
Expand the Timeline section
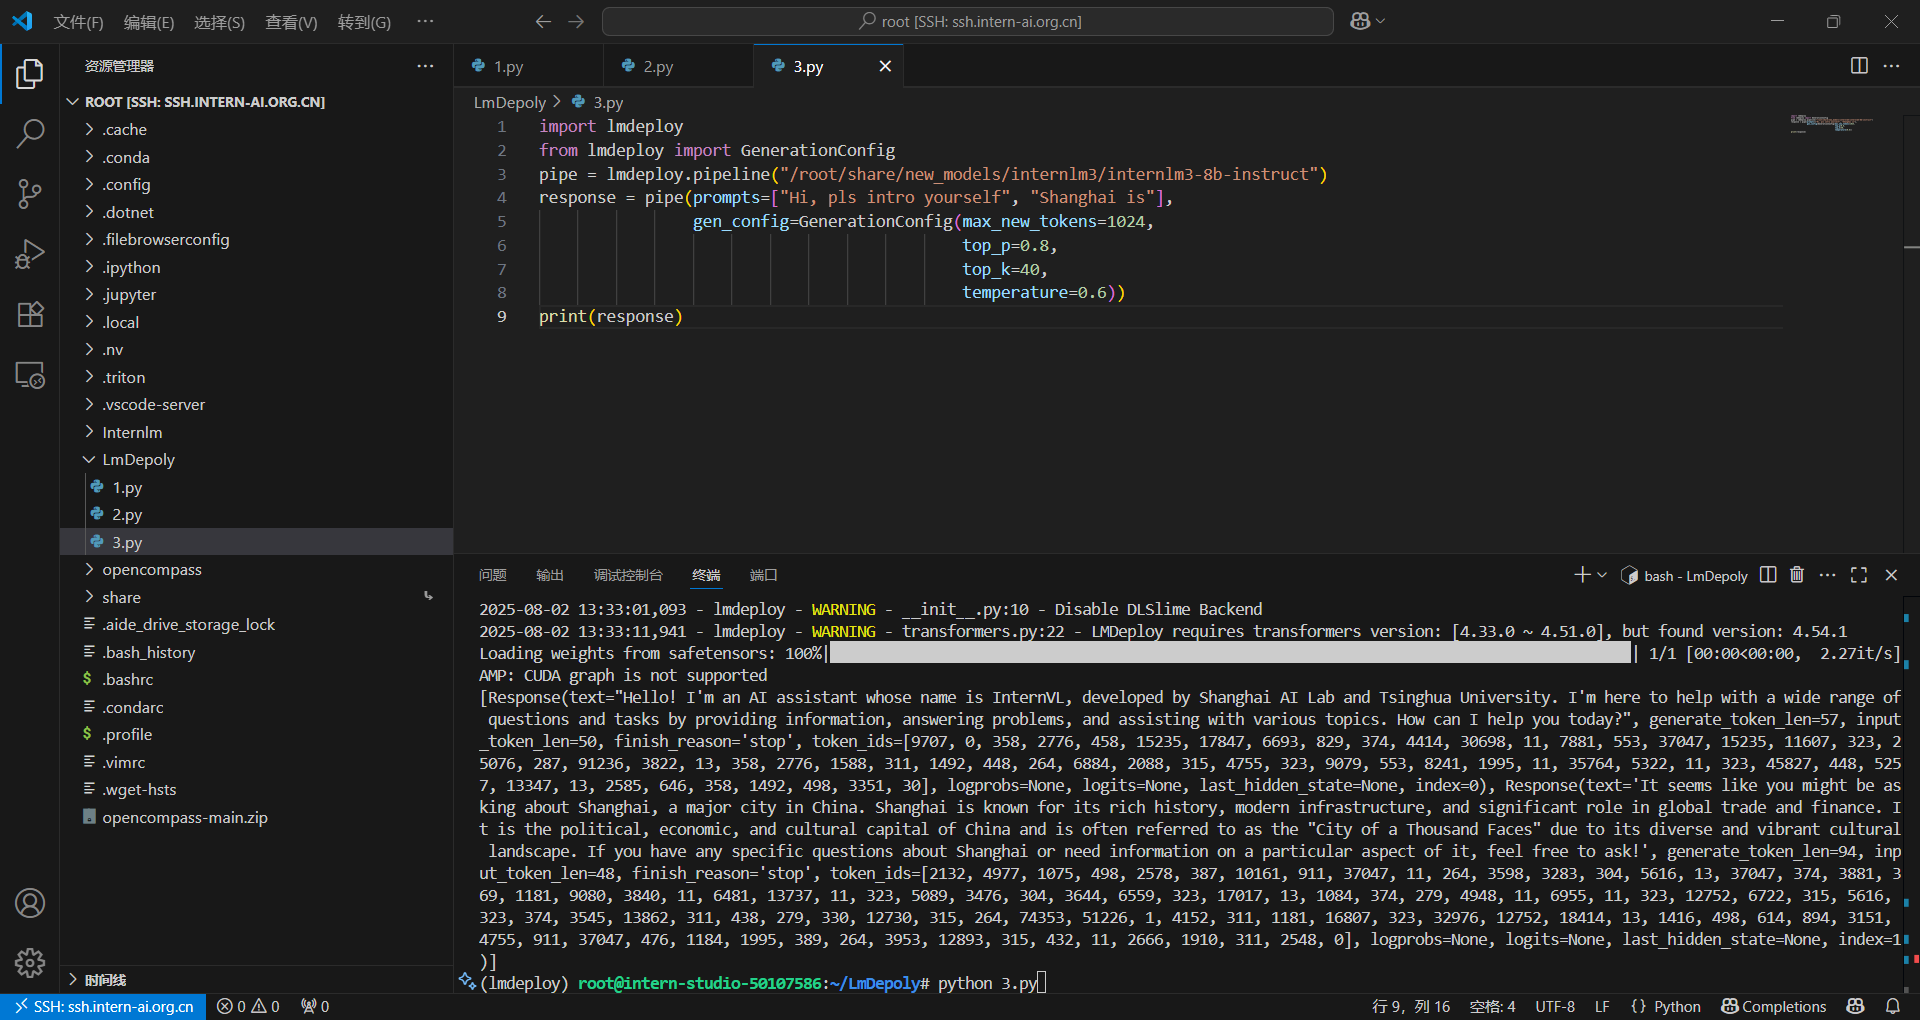click(x=72, y=979)
